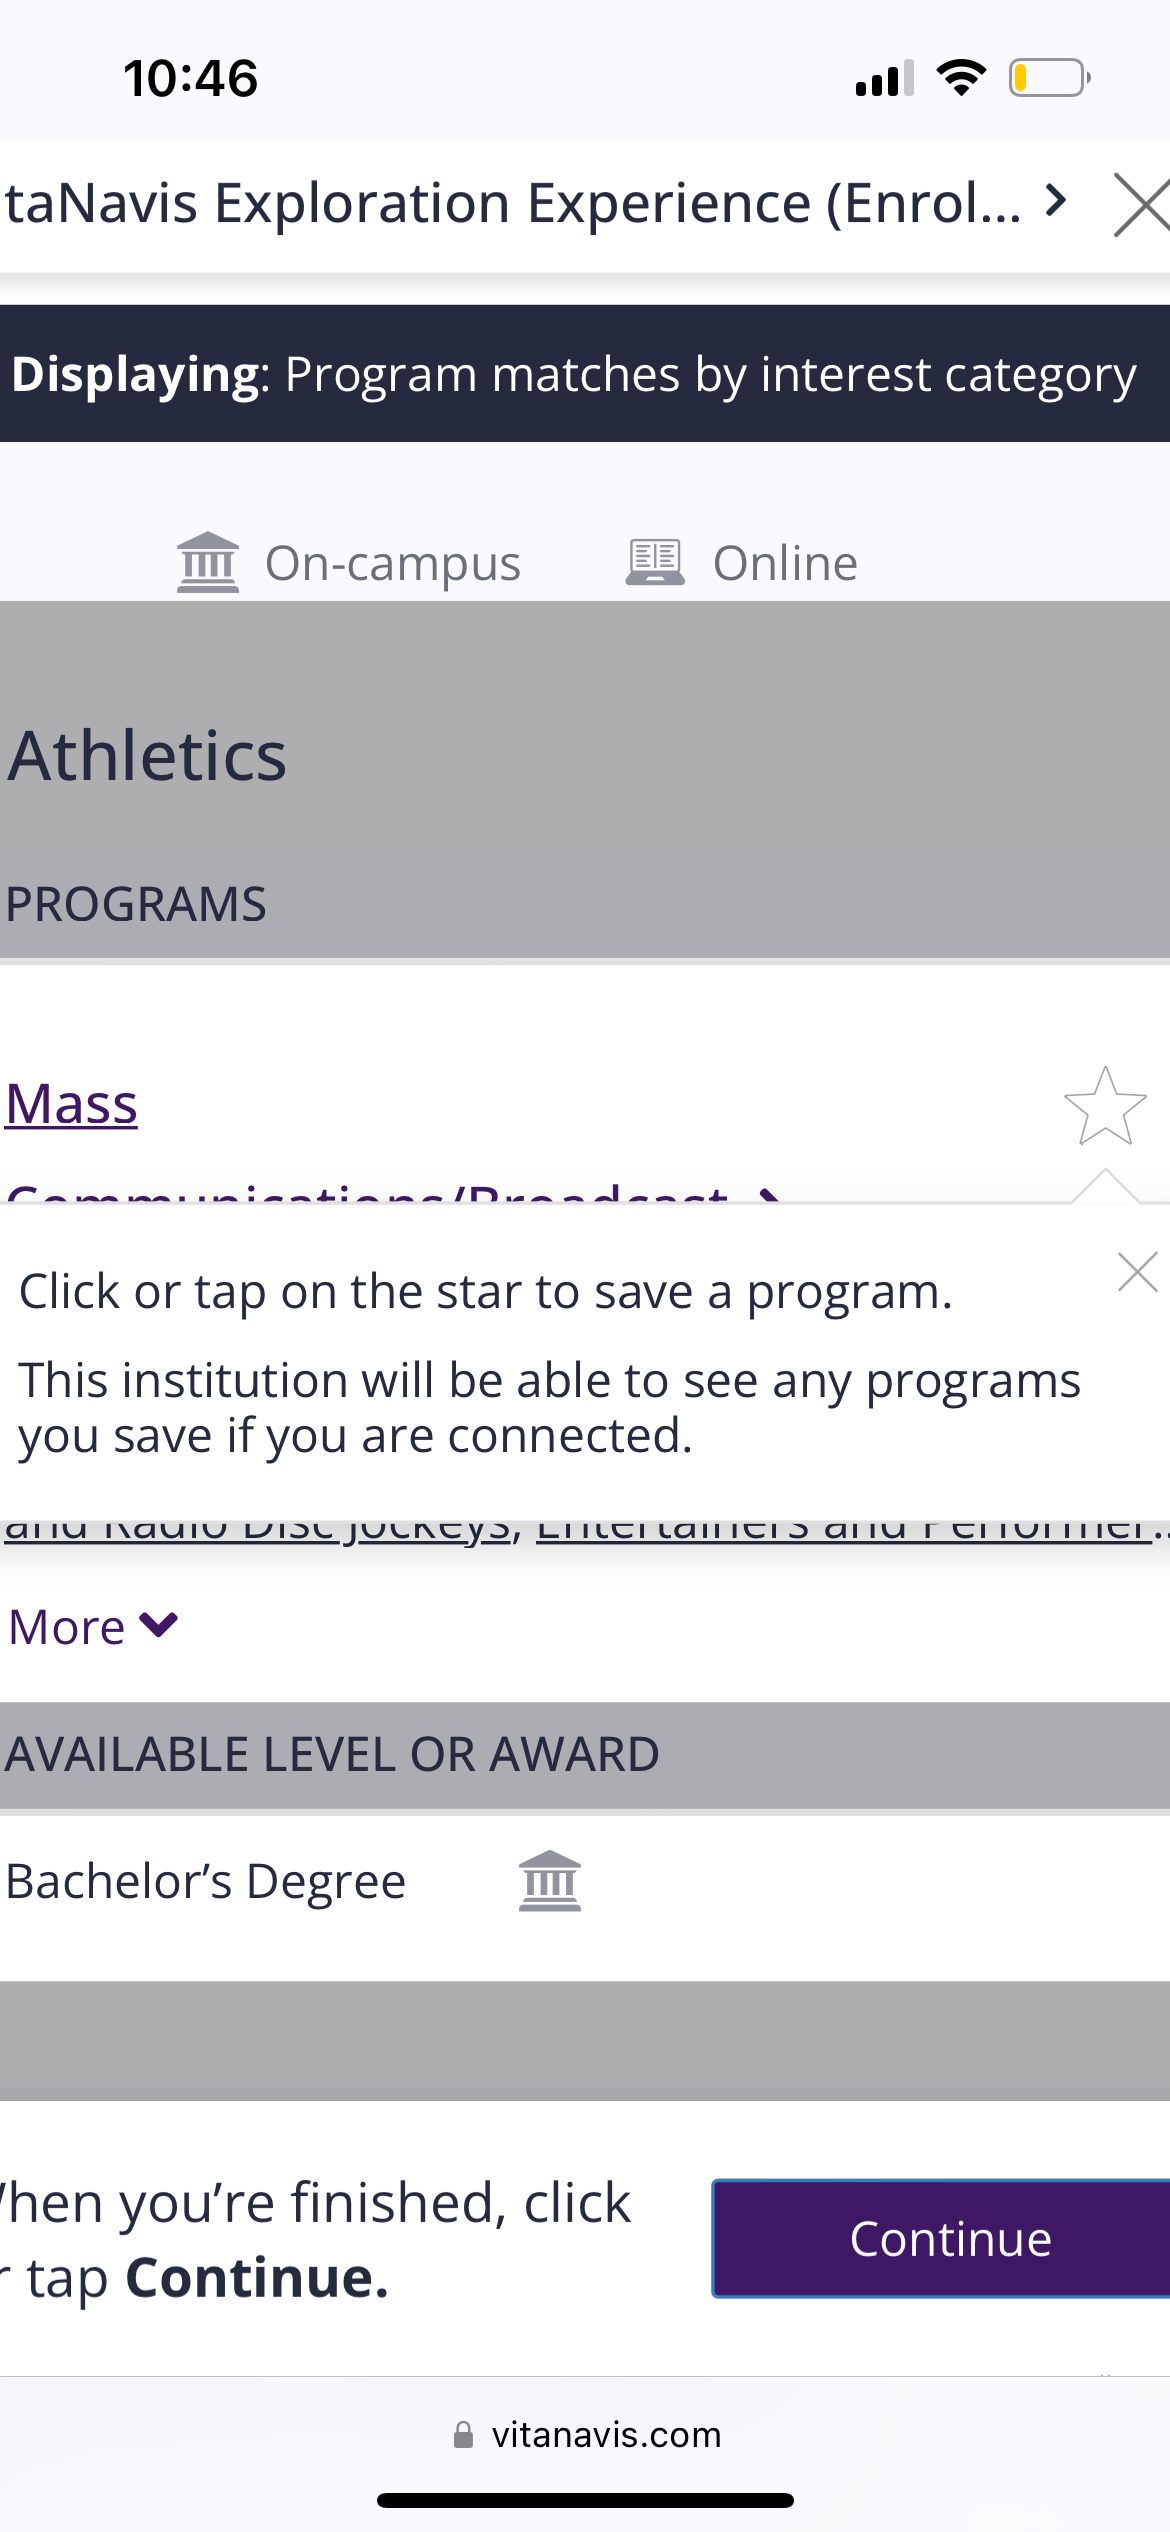Tap the chevron next to the page title
Viewport: 1170px width, 2532px height.
tap(1055, 201)
